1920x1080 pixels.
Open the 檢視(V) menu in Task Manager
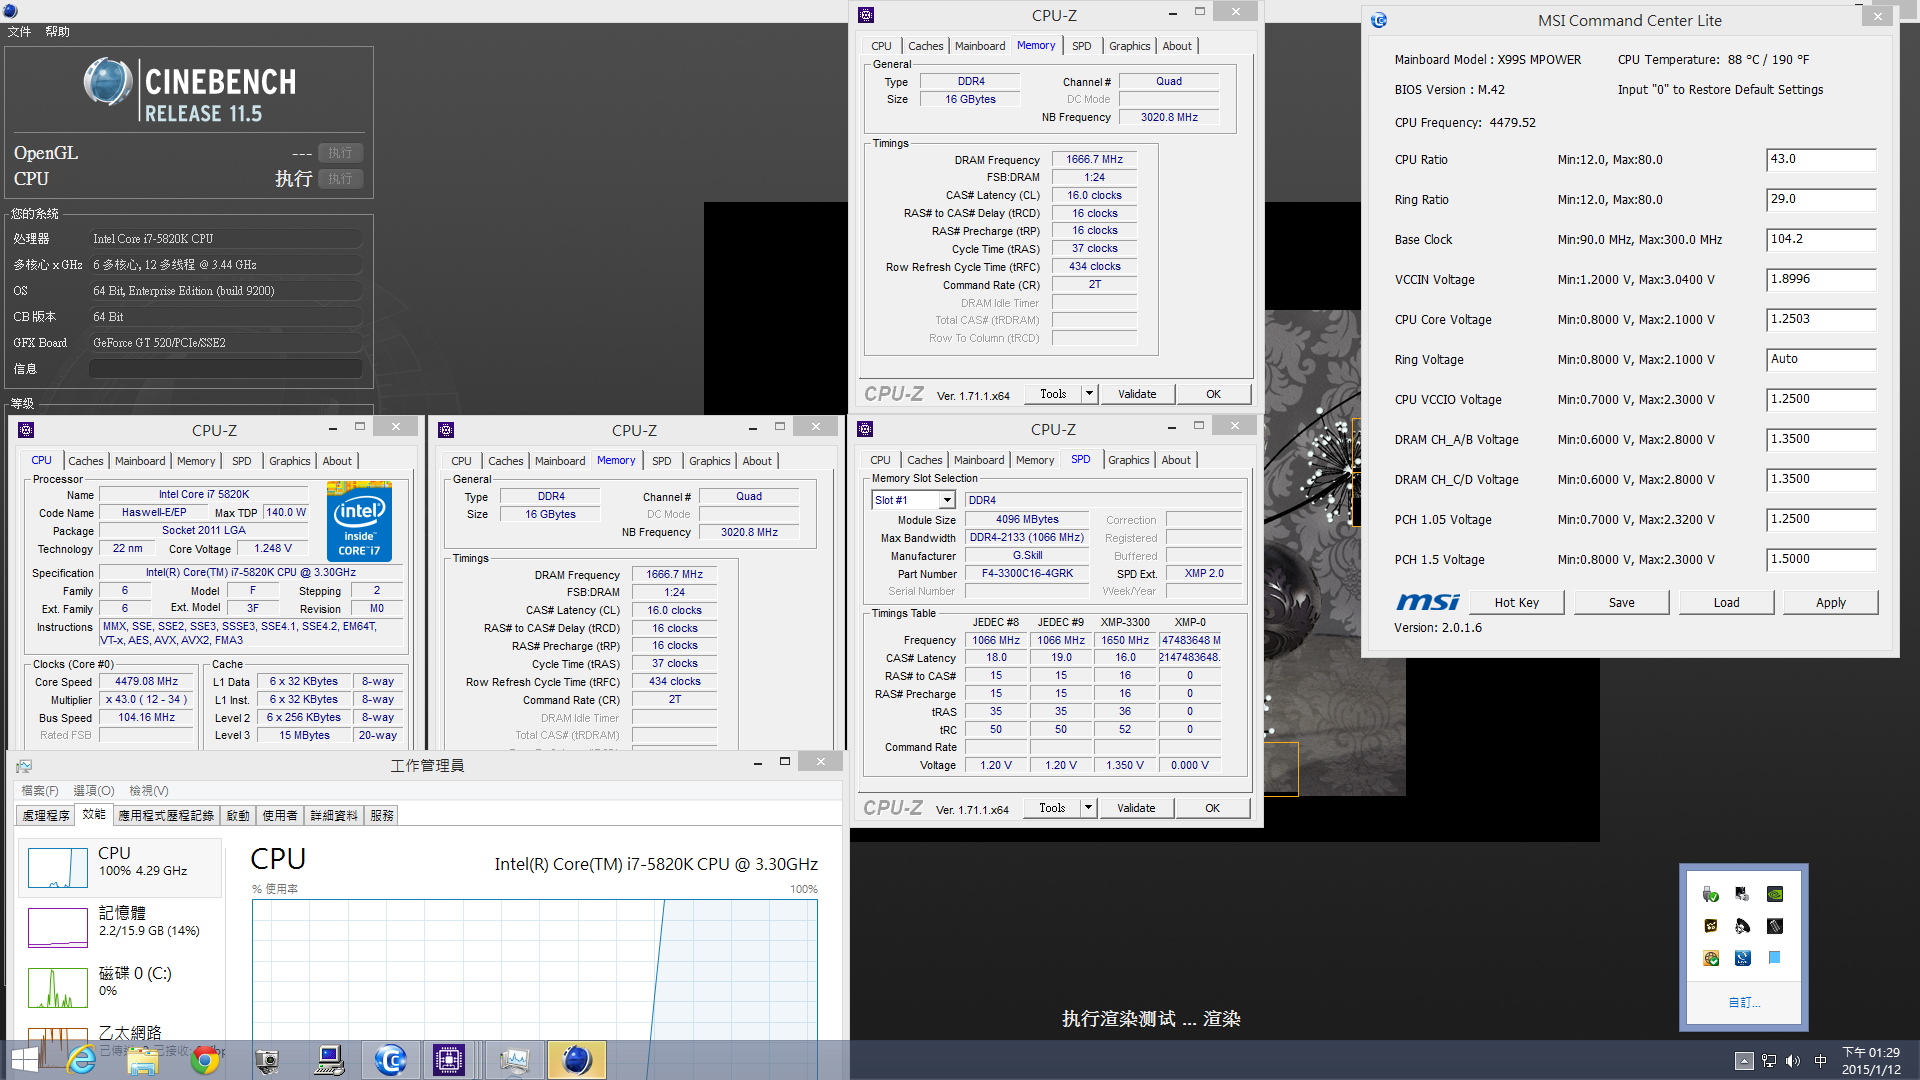[149, 791]
